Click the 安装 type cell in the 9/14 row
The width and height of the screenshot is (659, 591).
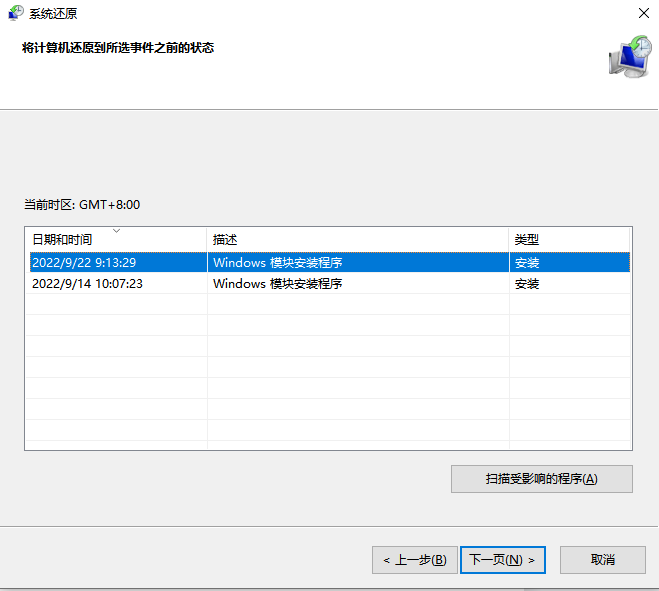click(x=527, y=284)
